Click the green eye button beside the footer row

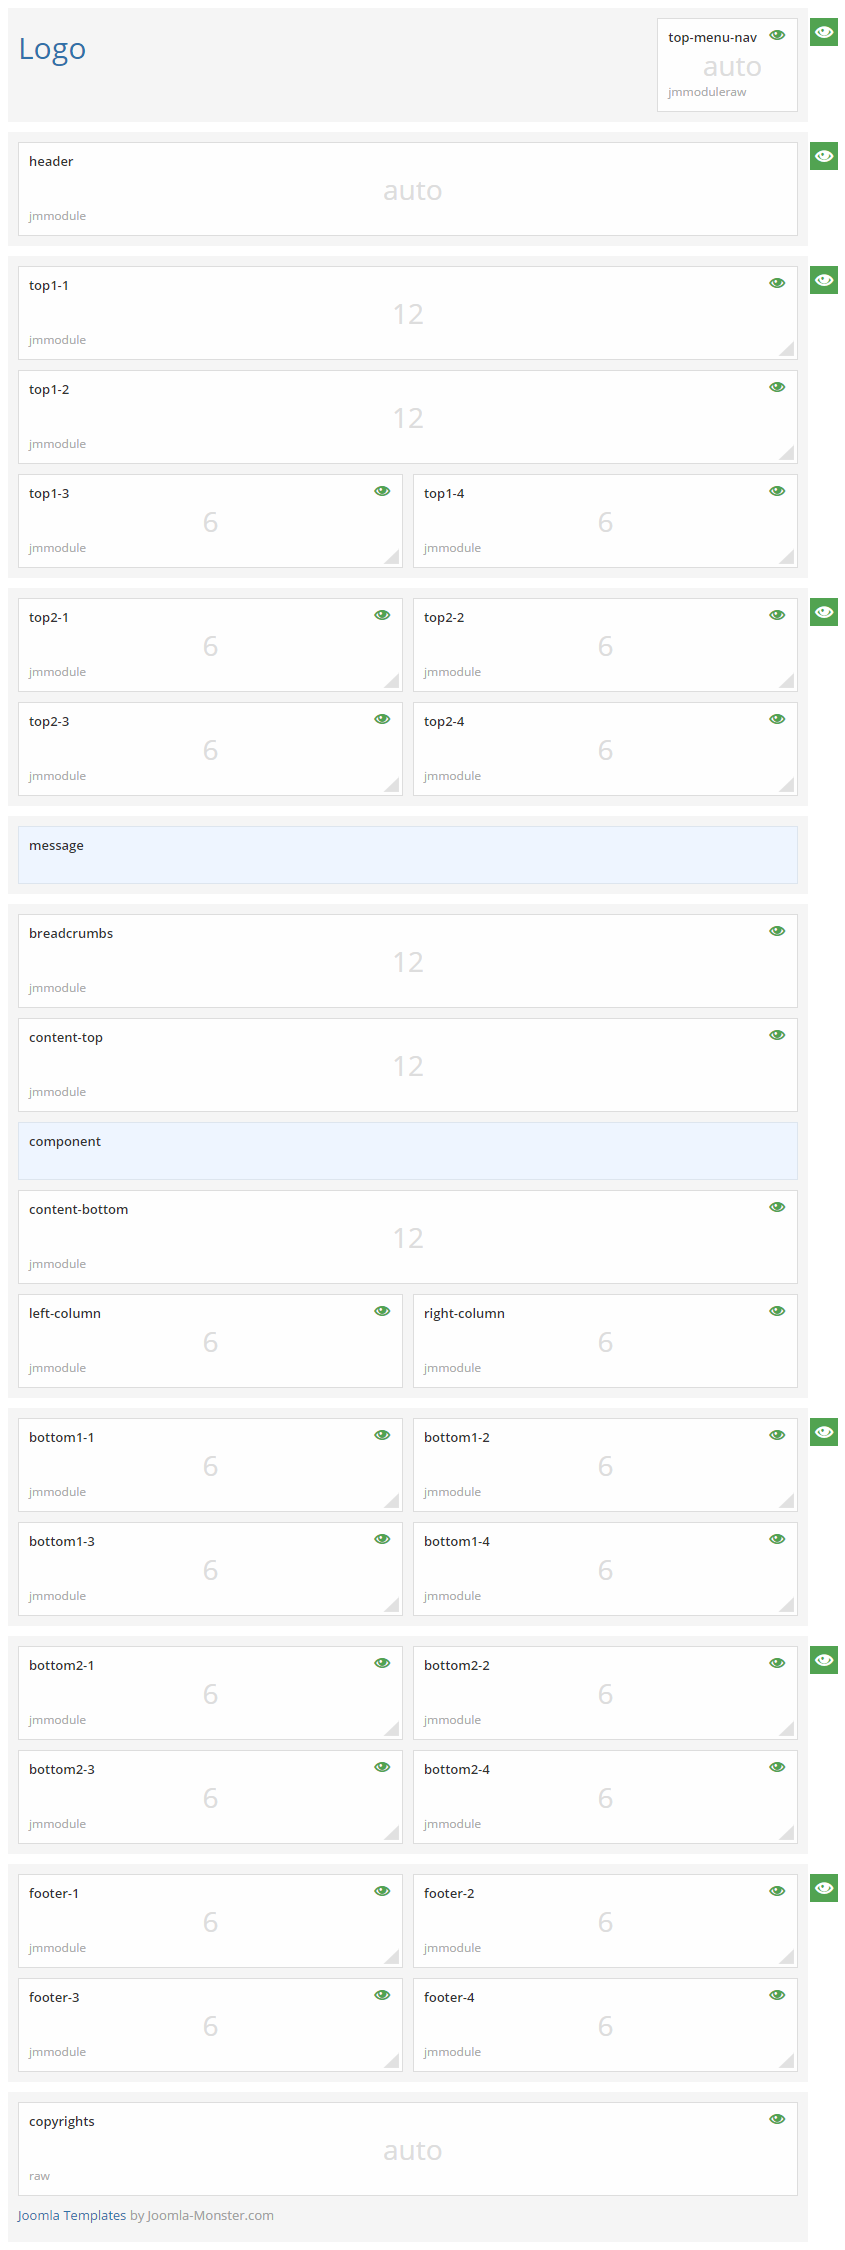(823, 1888)
